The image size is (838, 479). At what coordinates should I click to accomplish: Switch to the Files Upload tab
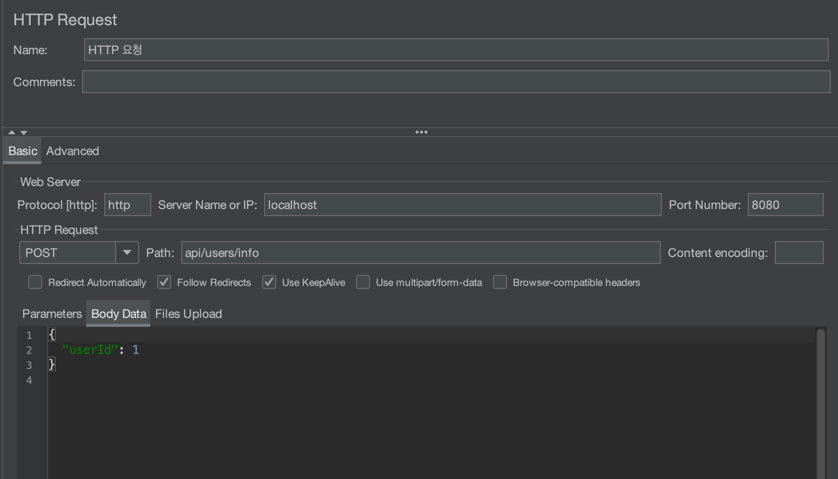point(188,314)
